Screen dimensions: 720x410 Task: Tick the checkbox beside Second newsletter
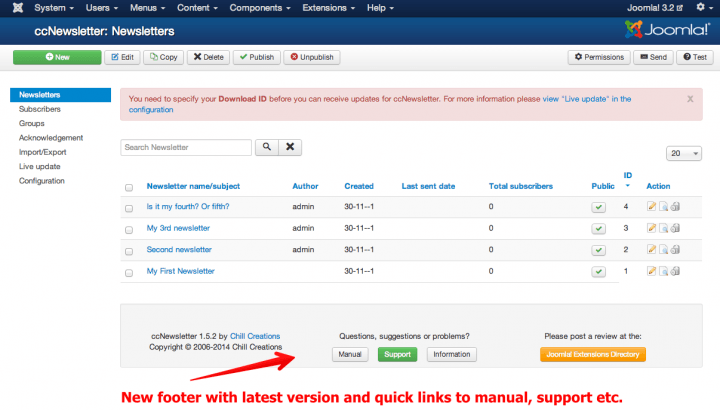(x=129, y=251)
